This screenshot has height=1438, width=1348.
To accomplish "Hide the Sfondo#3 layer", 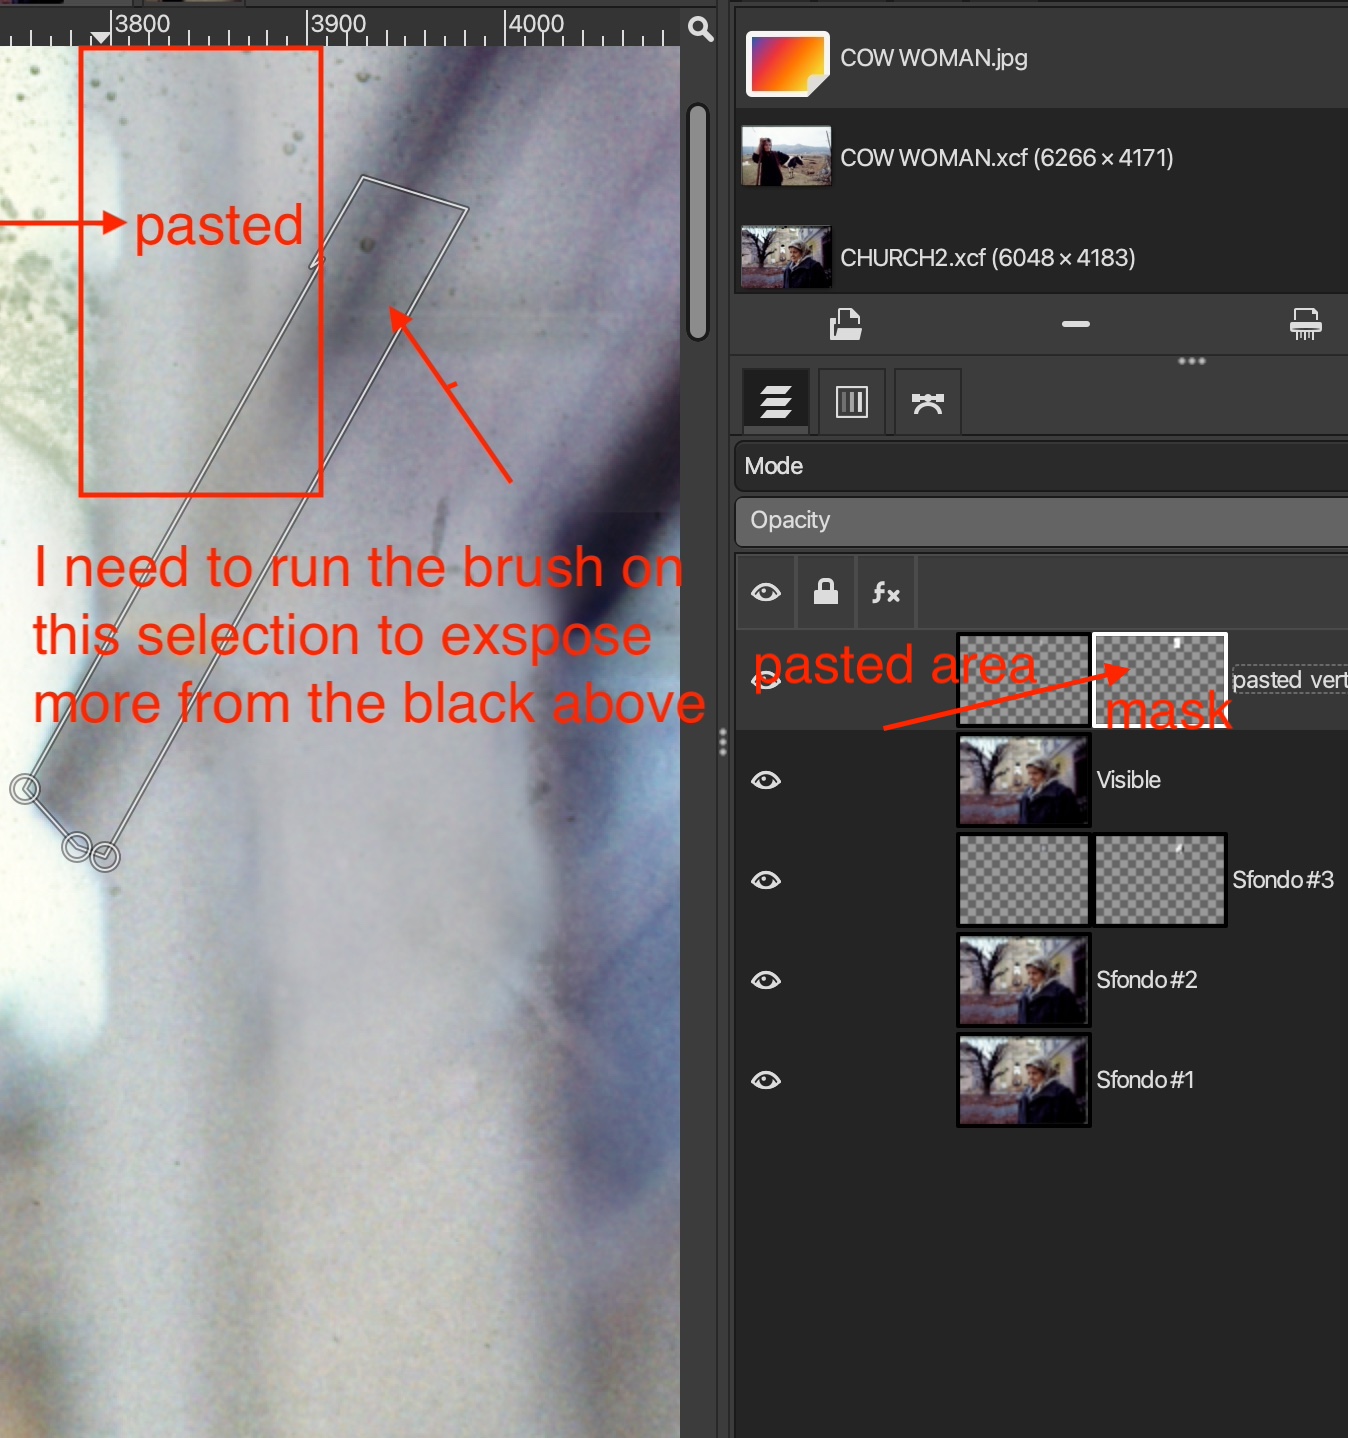I will point(766,880).
